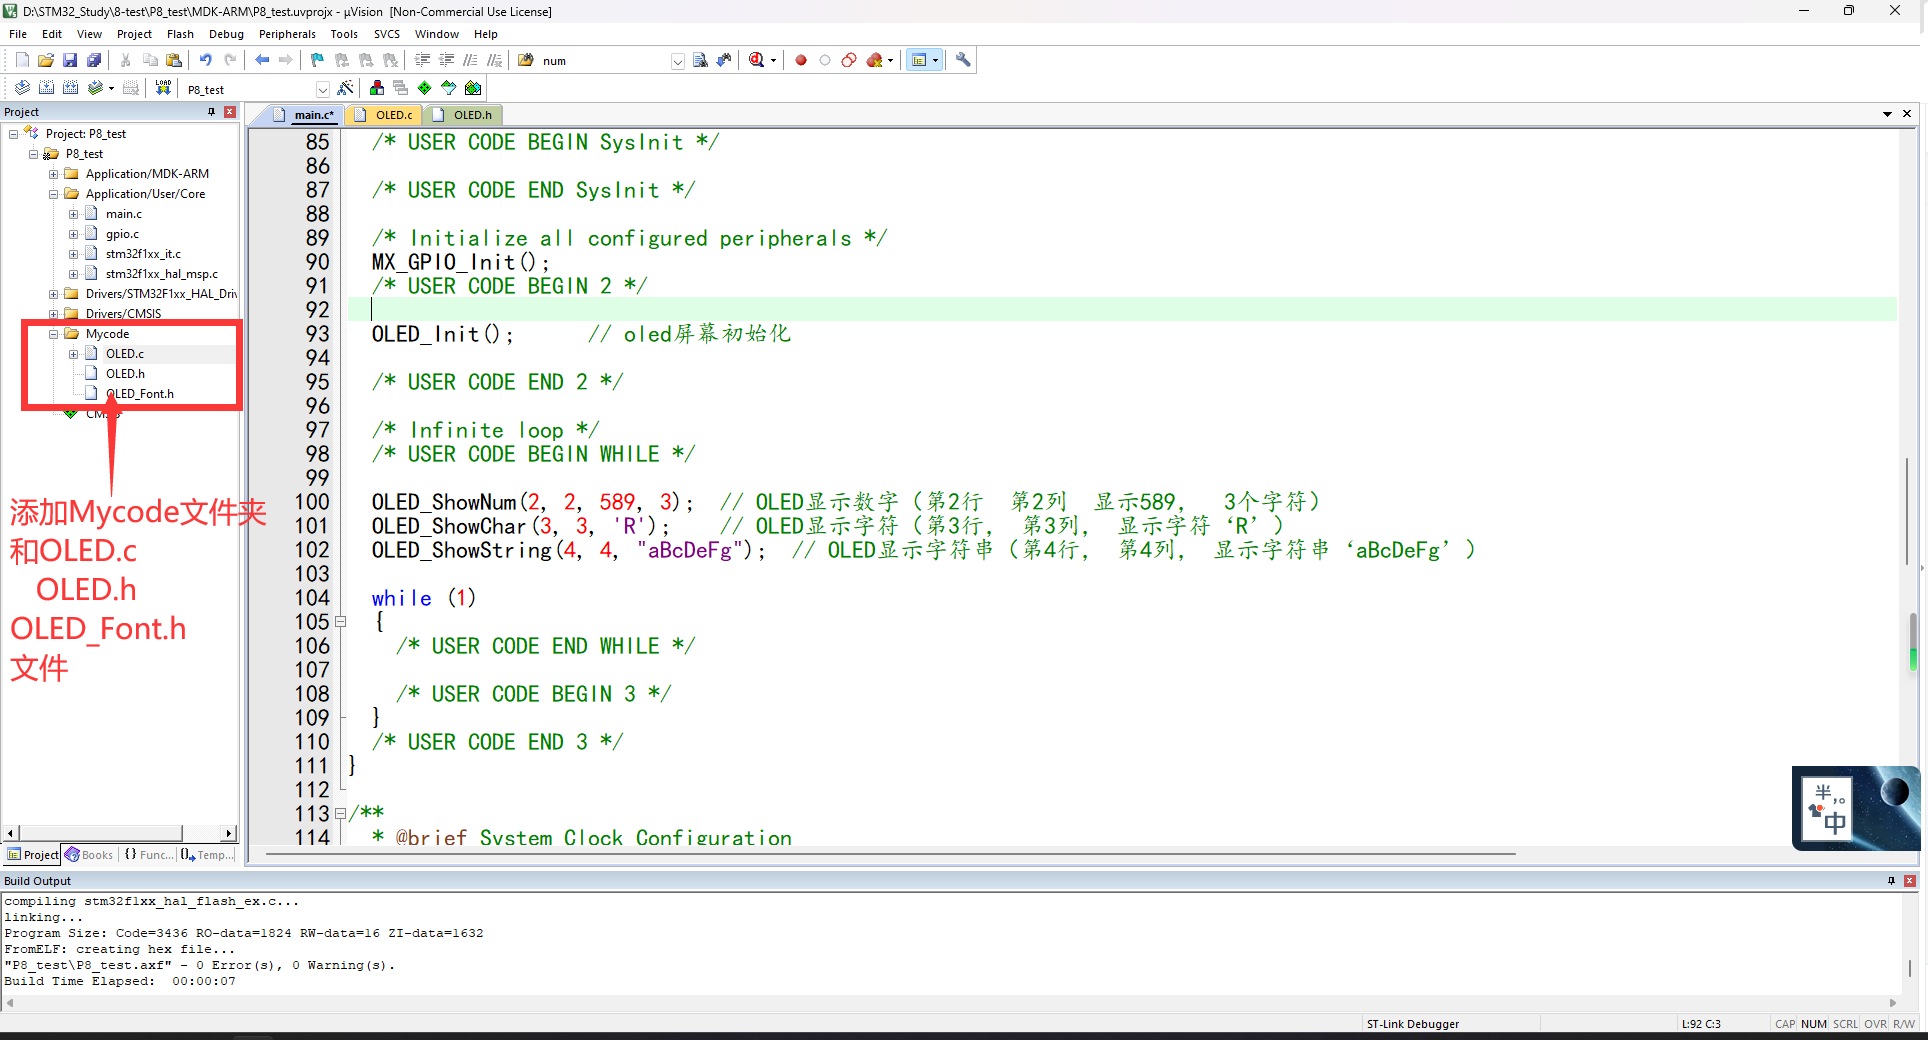The width and height of the screenshot is (1928, 1040).
Task: Insert a breakpoint with the red dot icon
Action: point(799,60)
